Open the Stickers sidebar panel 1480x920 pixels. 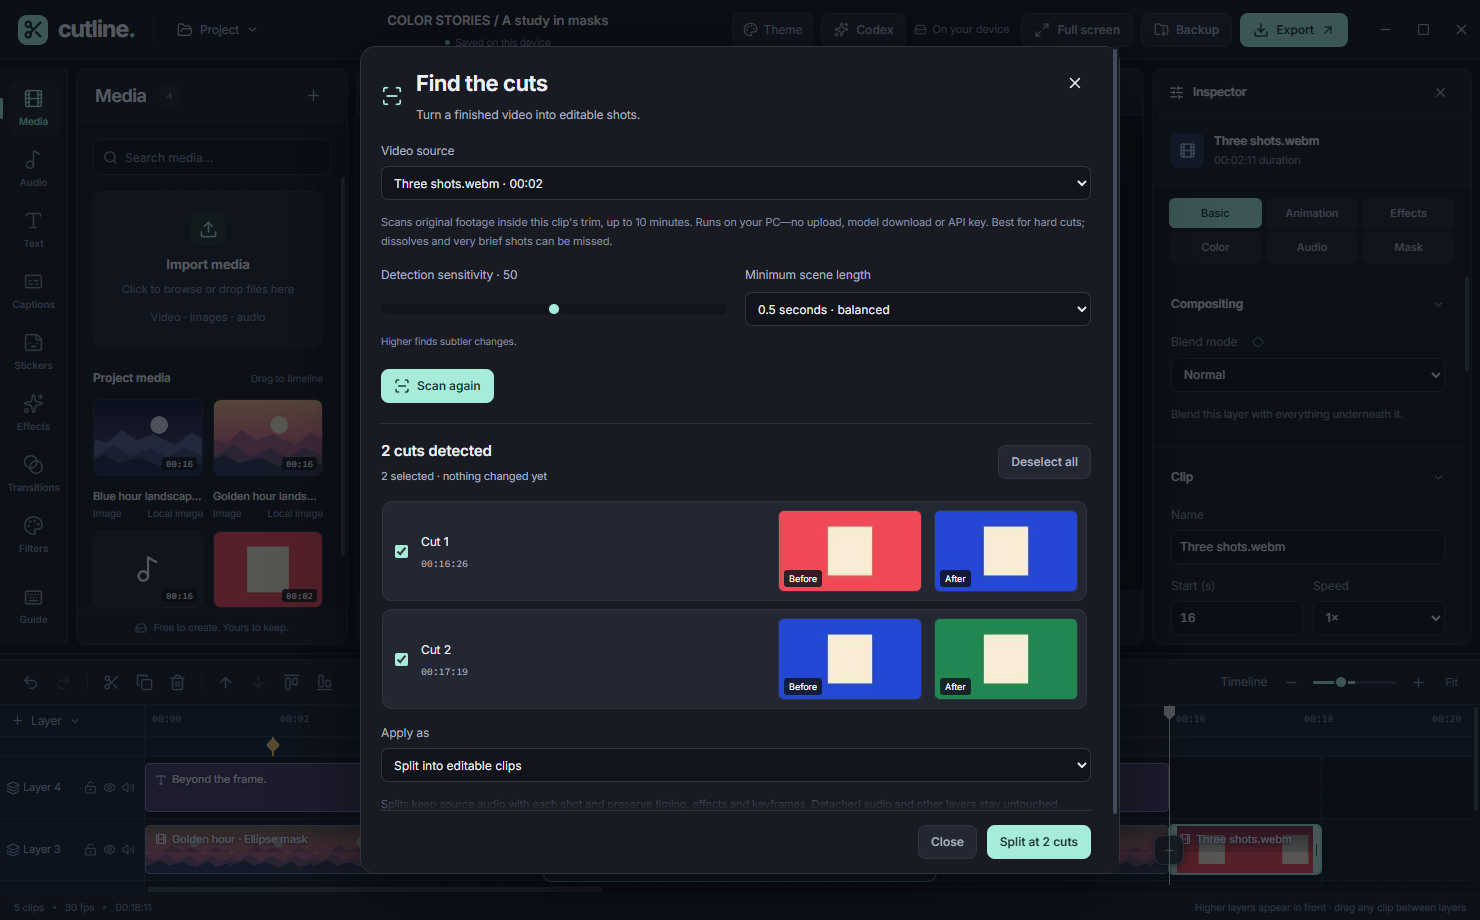(33, 352)
